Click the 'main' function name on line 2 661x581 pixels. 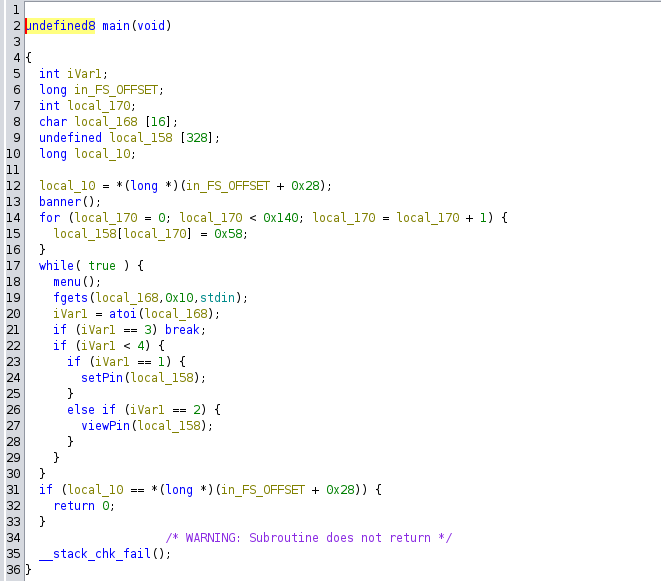(116, 26)
